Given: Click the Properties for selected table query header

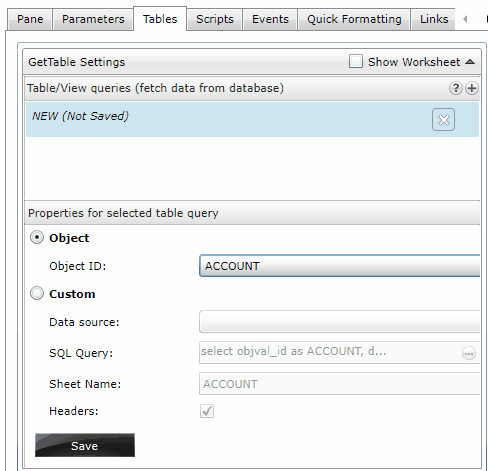Looking at the screenshot, I should pyautogui.click(x=252, y=213).
